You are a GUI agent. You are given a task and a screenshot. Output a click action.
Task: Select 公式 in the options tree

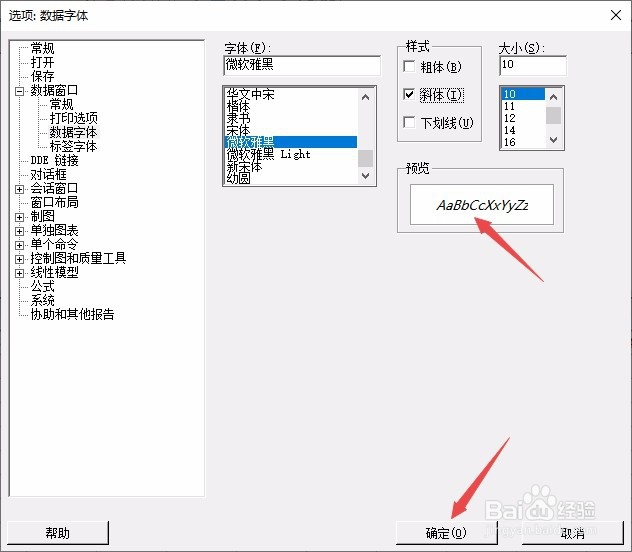[42, 286]
